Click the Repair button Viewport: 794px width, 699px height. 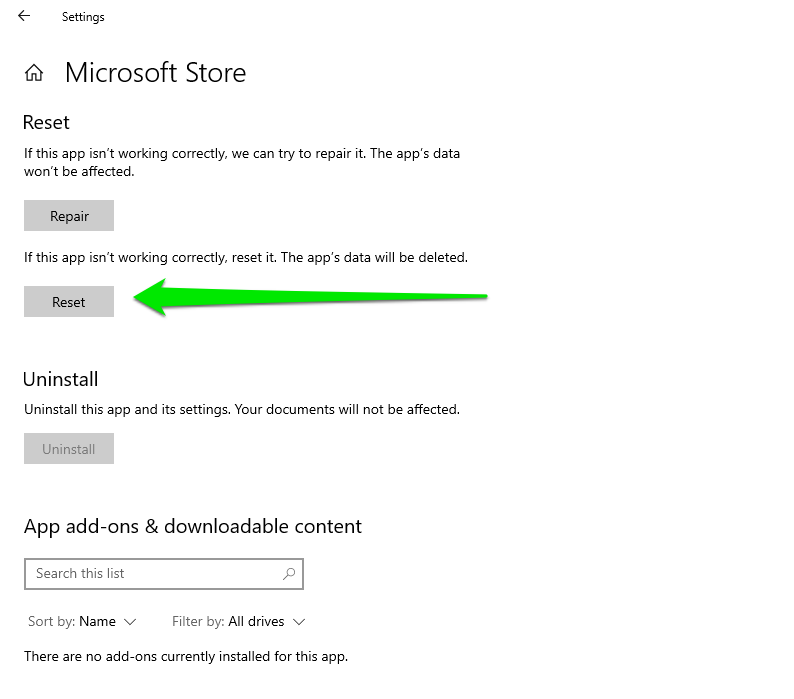point(69,216)
